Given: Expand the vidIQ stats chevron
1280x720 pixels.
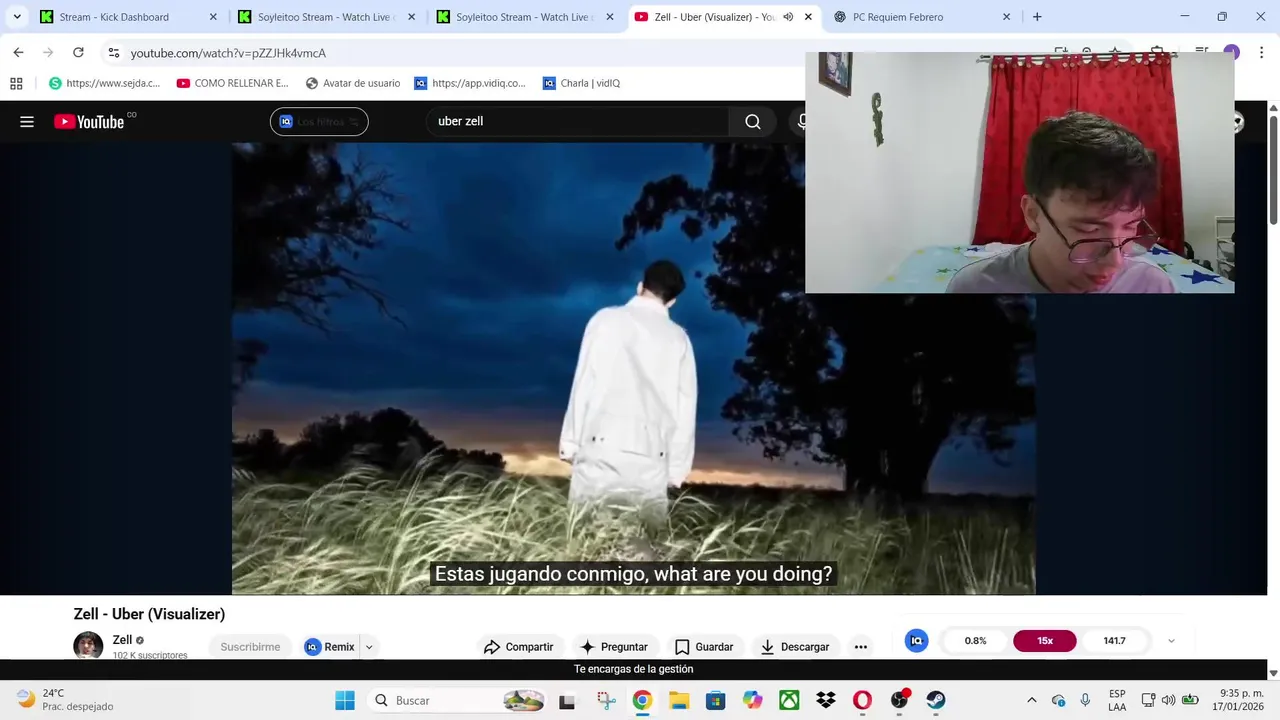Looking at the screenshot, I should [1171, 641].
